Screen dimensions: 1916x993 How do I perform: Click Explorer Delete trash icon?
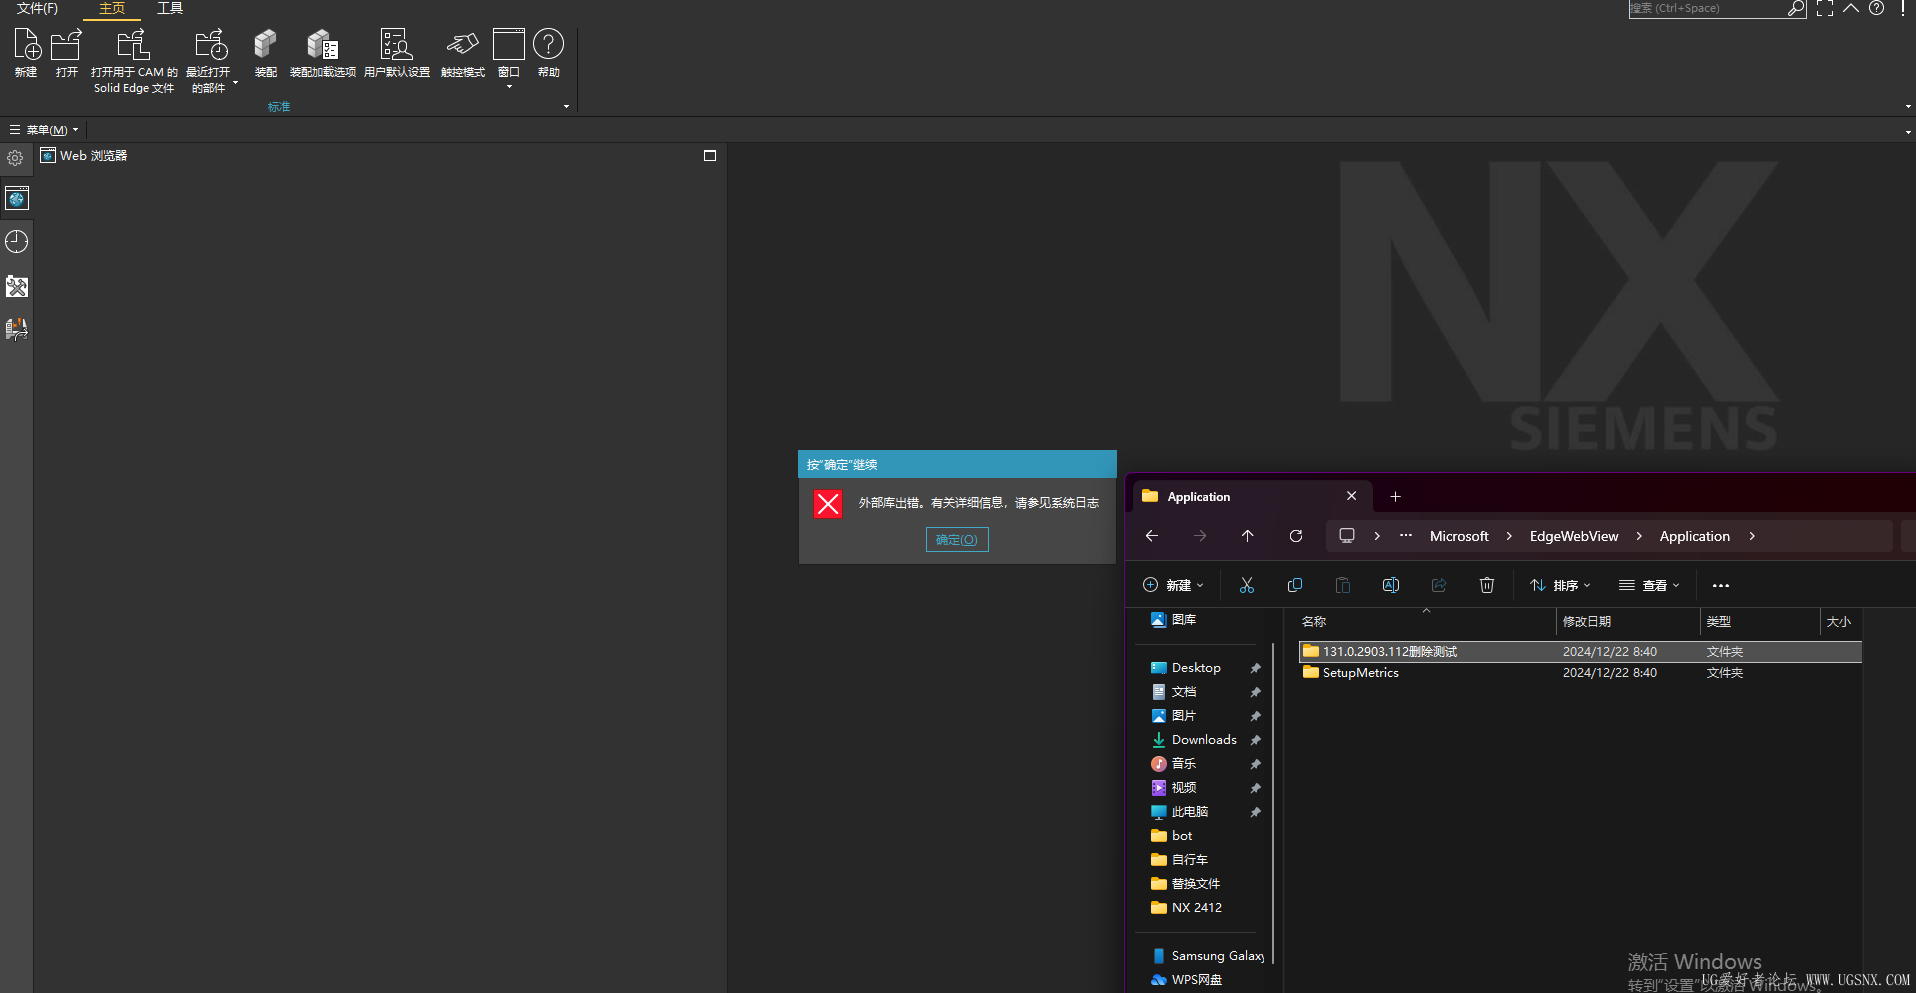1487,585
